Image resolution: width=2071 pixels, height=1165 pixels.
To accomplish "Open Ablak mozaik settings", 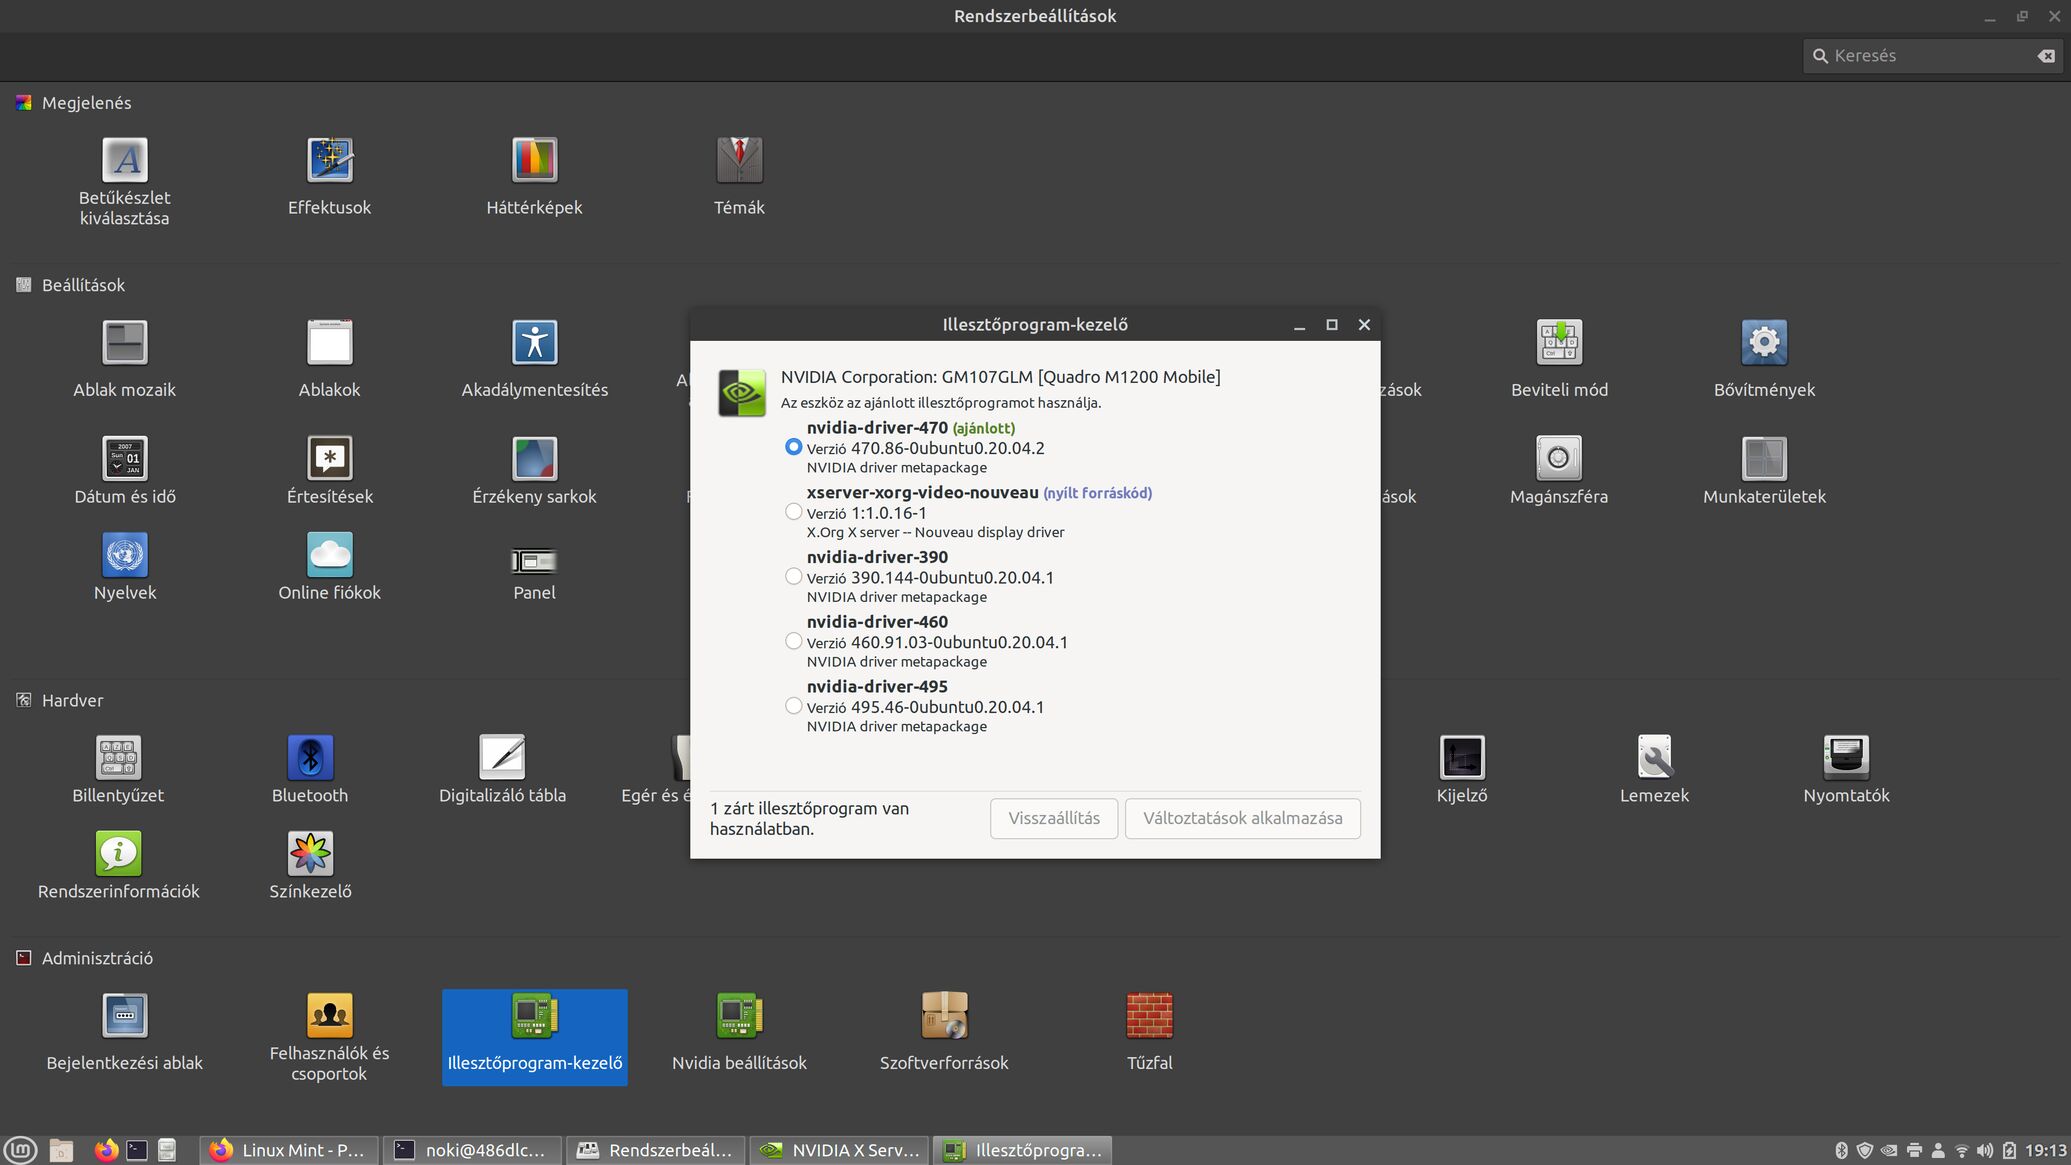I will click(125, 359).
